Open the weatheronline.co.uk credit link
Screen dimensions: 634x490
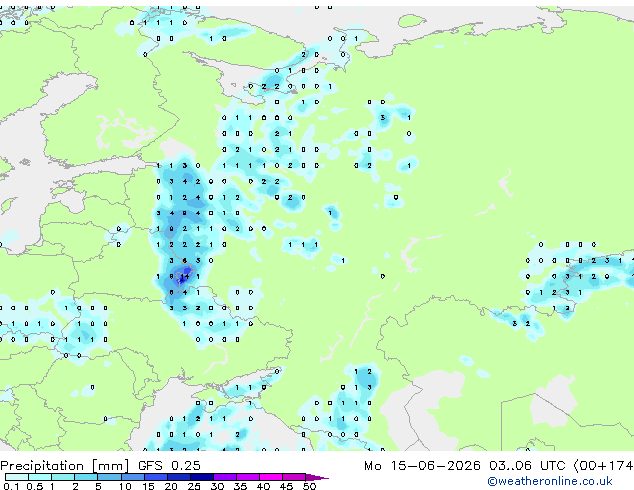(550, 481)
